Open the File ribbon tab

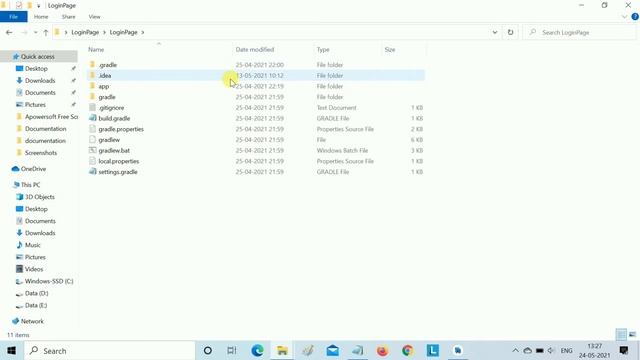13,17
